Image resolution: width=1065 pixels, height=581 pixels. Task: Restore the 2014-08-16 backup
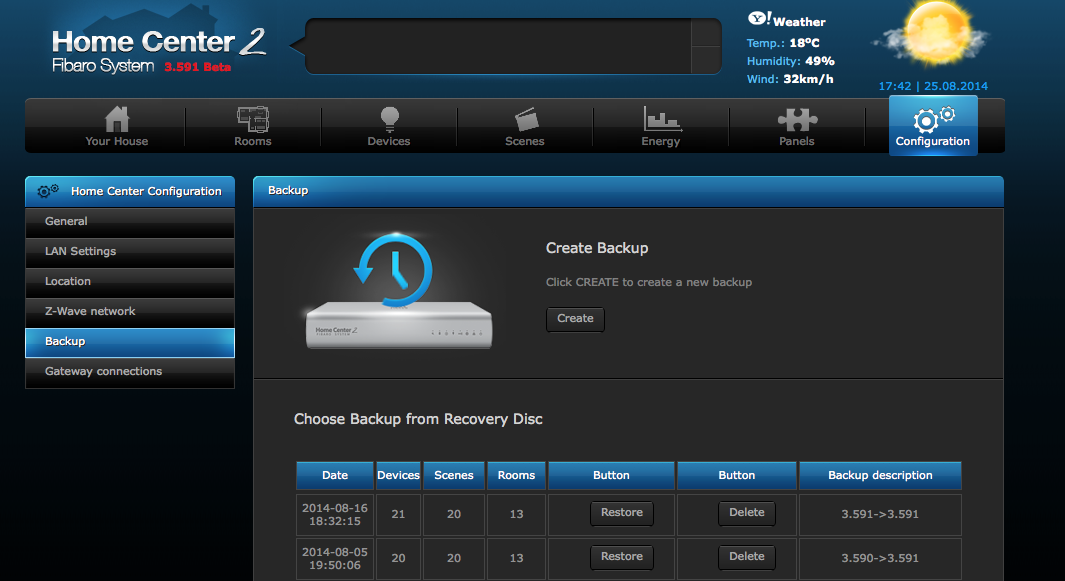point(622,513)
